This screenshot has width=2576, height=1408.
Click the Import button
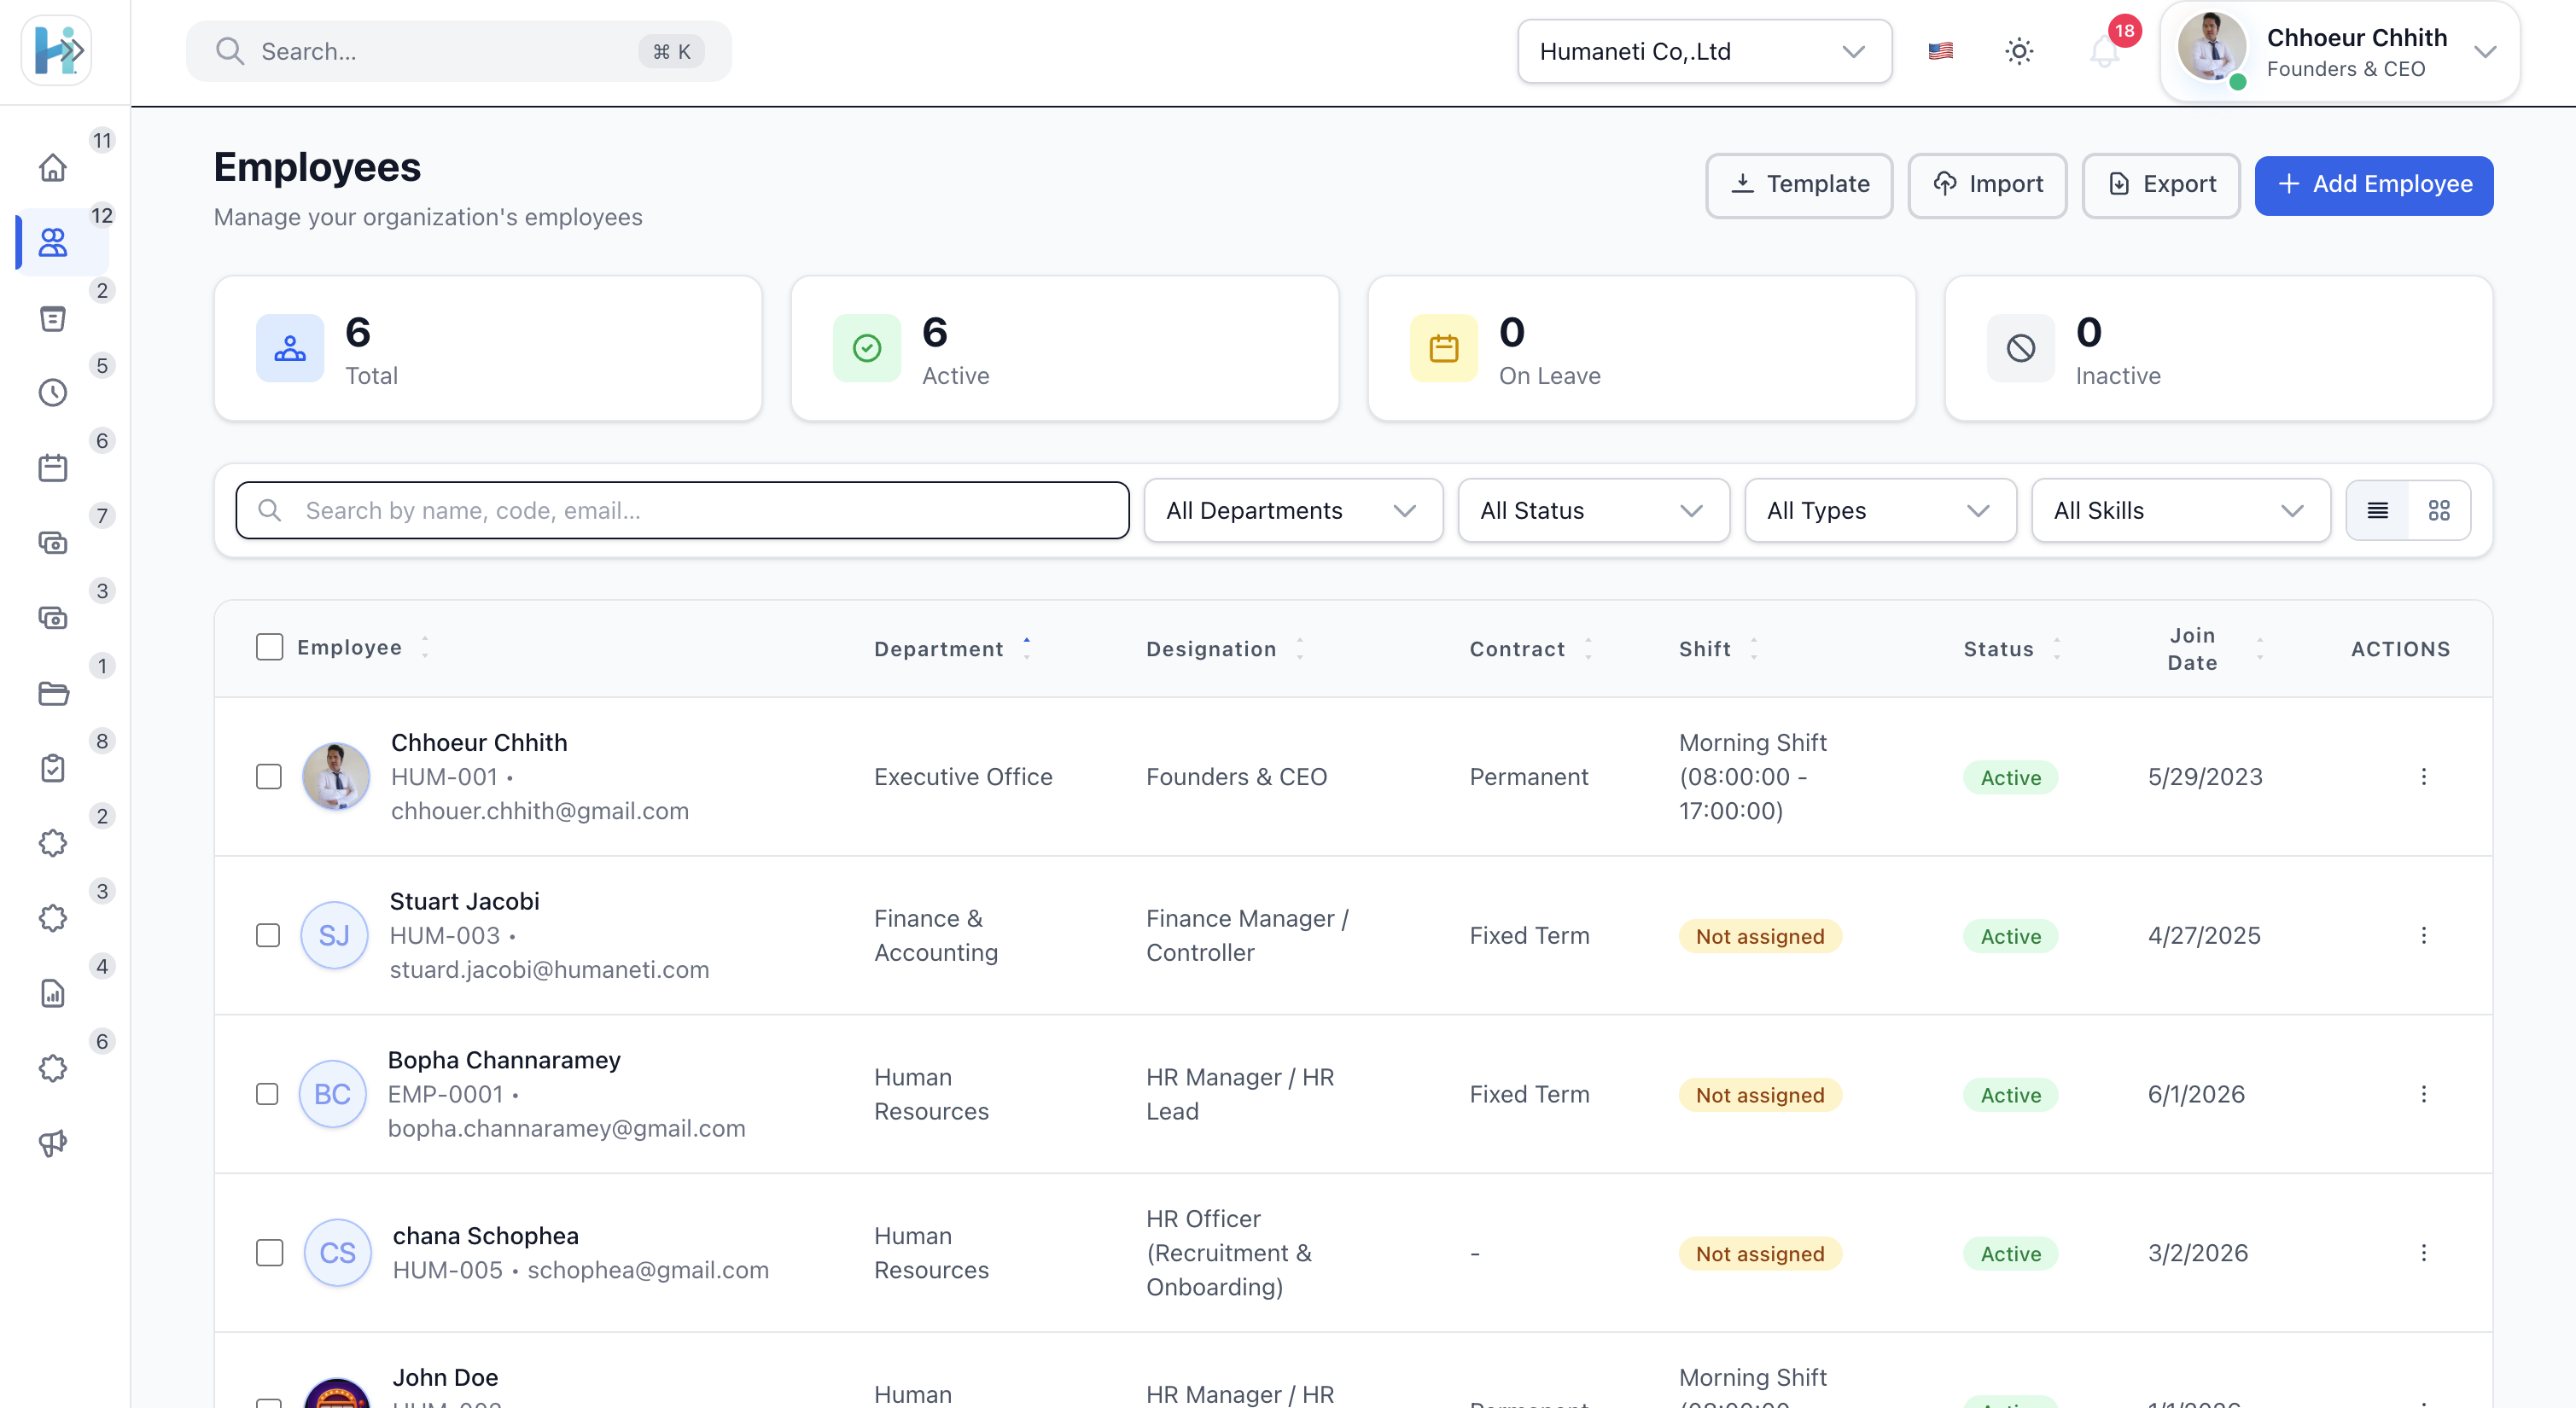(x=1987, y=185)
